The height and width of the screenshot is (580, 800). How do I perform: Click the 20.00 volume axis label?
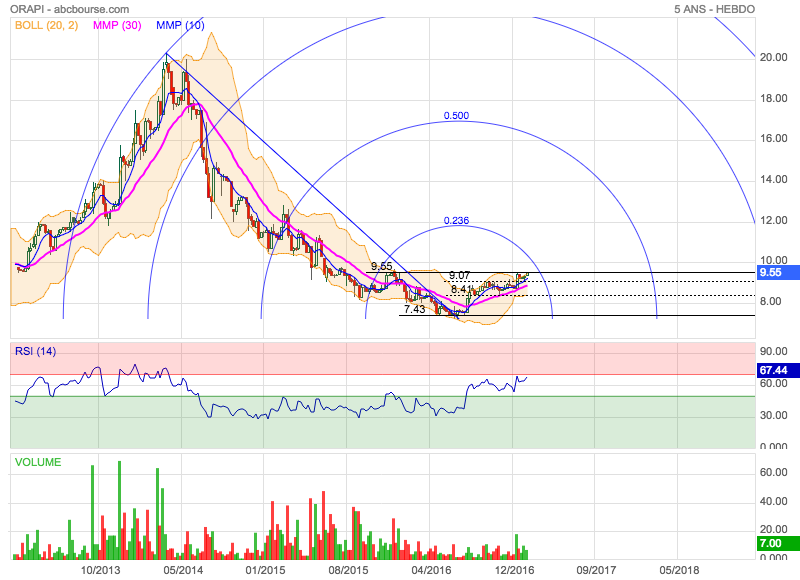773,529
